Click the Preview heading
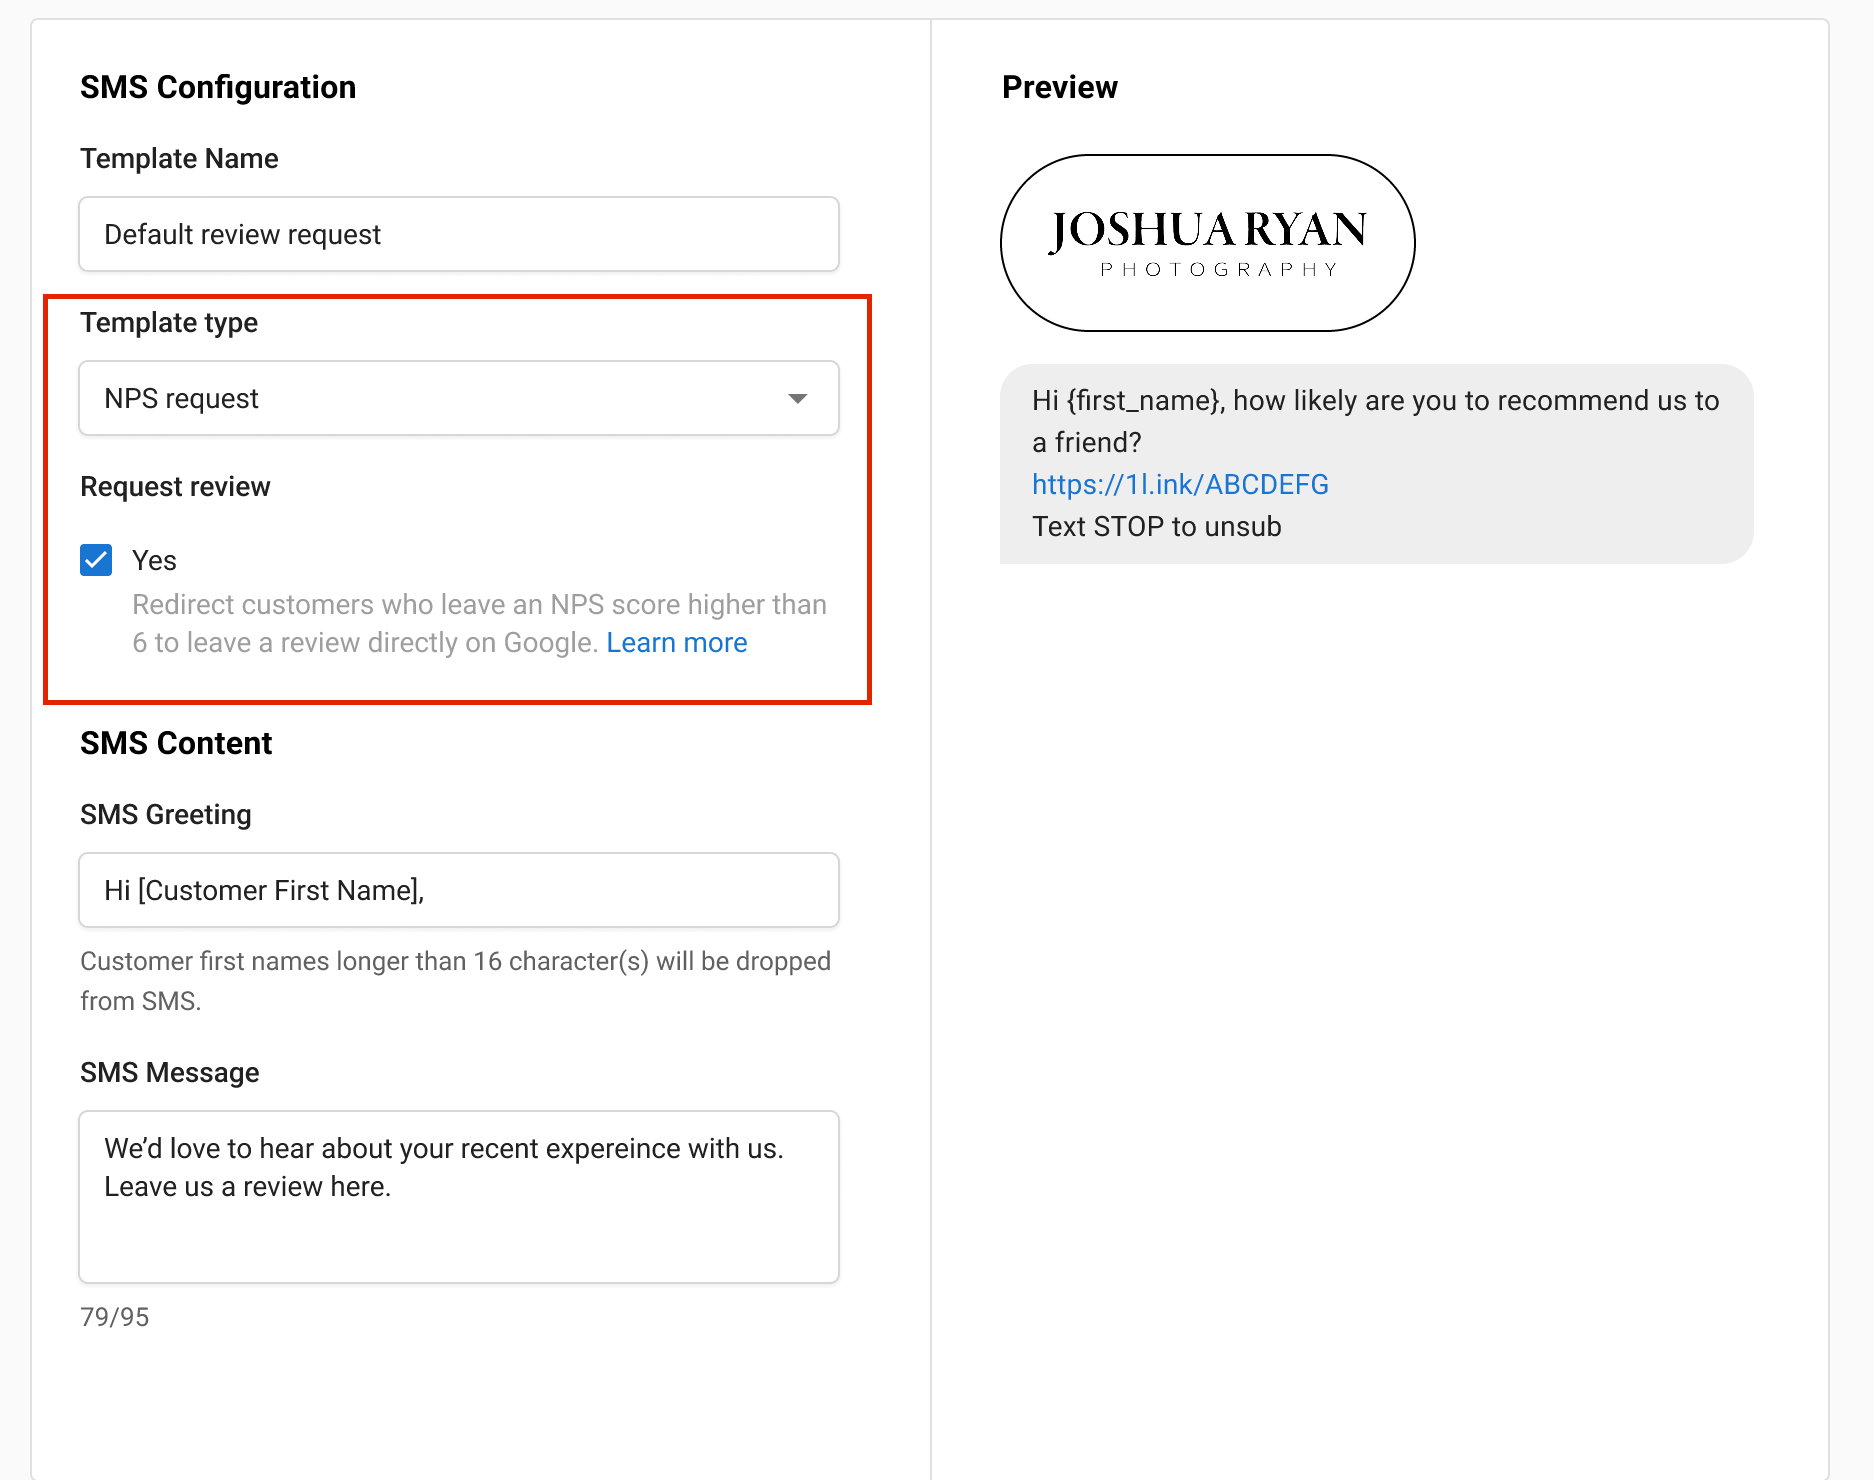Screen dimensions: 1874x1480 click(x=1059, y=87)
